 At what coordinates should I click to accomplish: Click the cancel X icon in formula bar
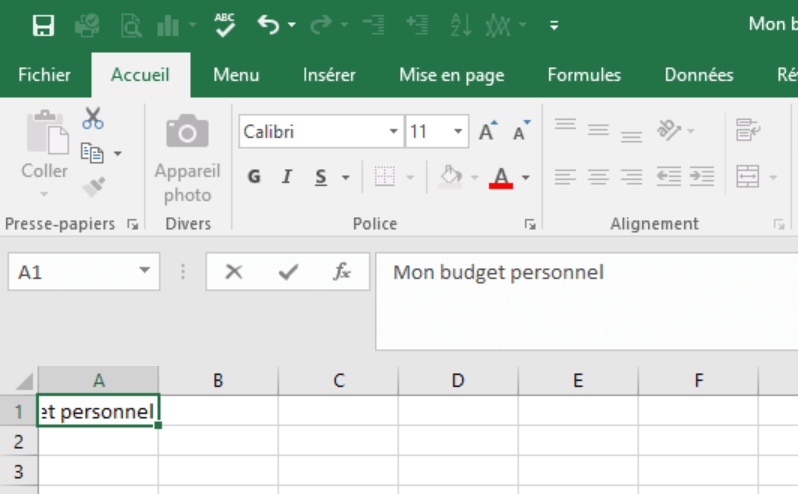(234, 272)
